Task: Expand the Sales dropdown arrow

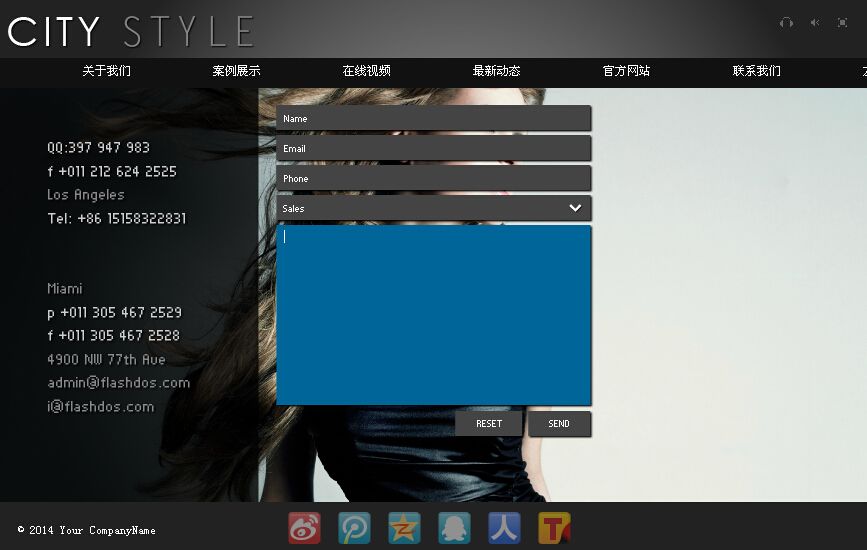Action: coord(575,208)
